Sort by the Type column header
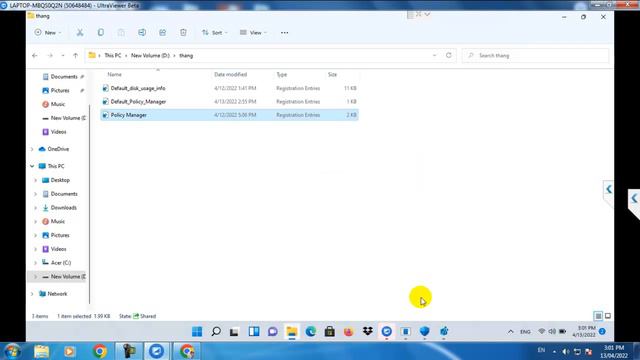Screen dimensions: 640x360 tap(282, 74)
